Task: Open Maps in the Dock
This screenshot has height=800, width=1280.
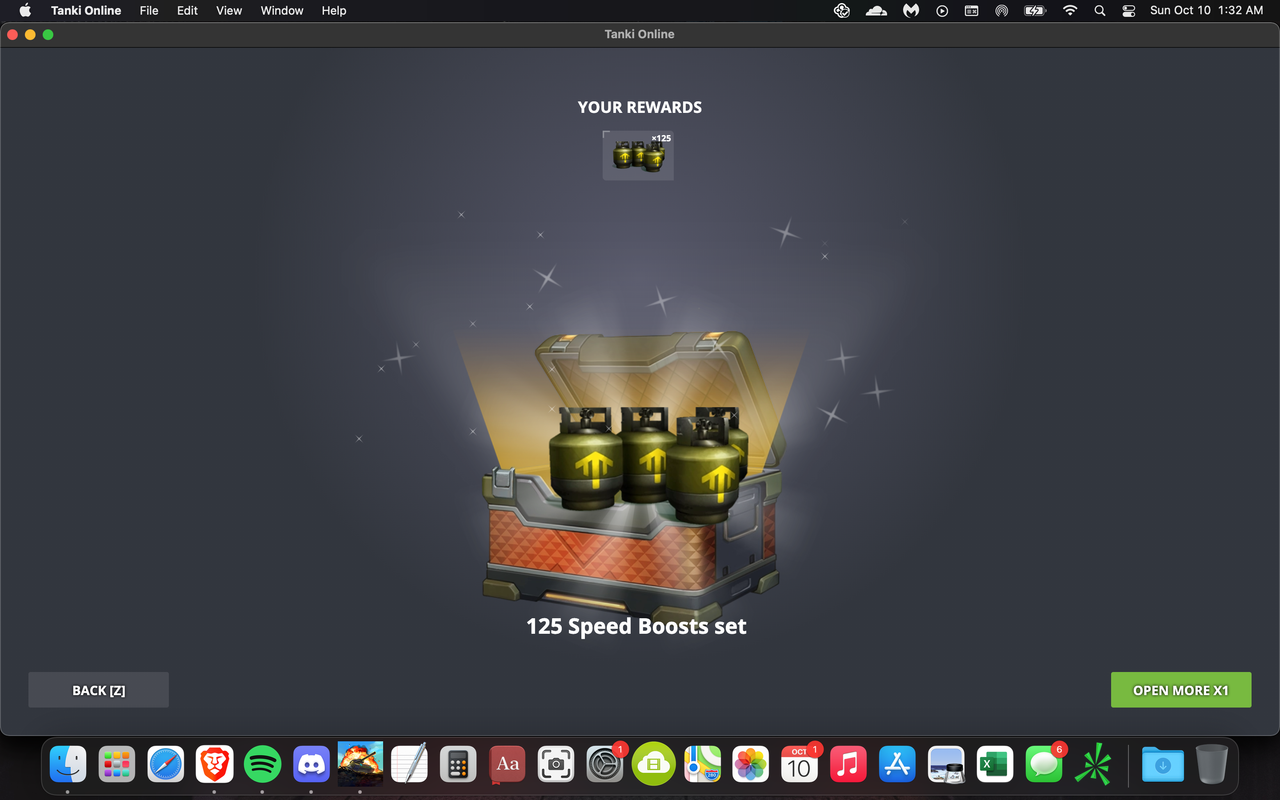Action: coord(702,765)
